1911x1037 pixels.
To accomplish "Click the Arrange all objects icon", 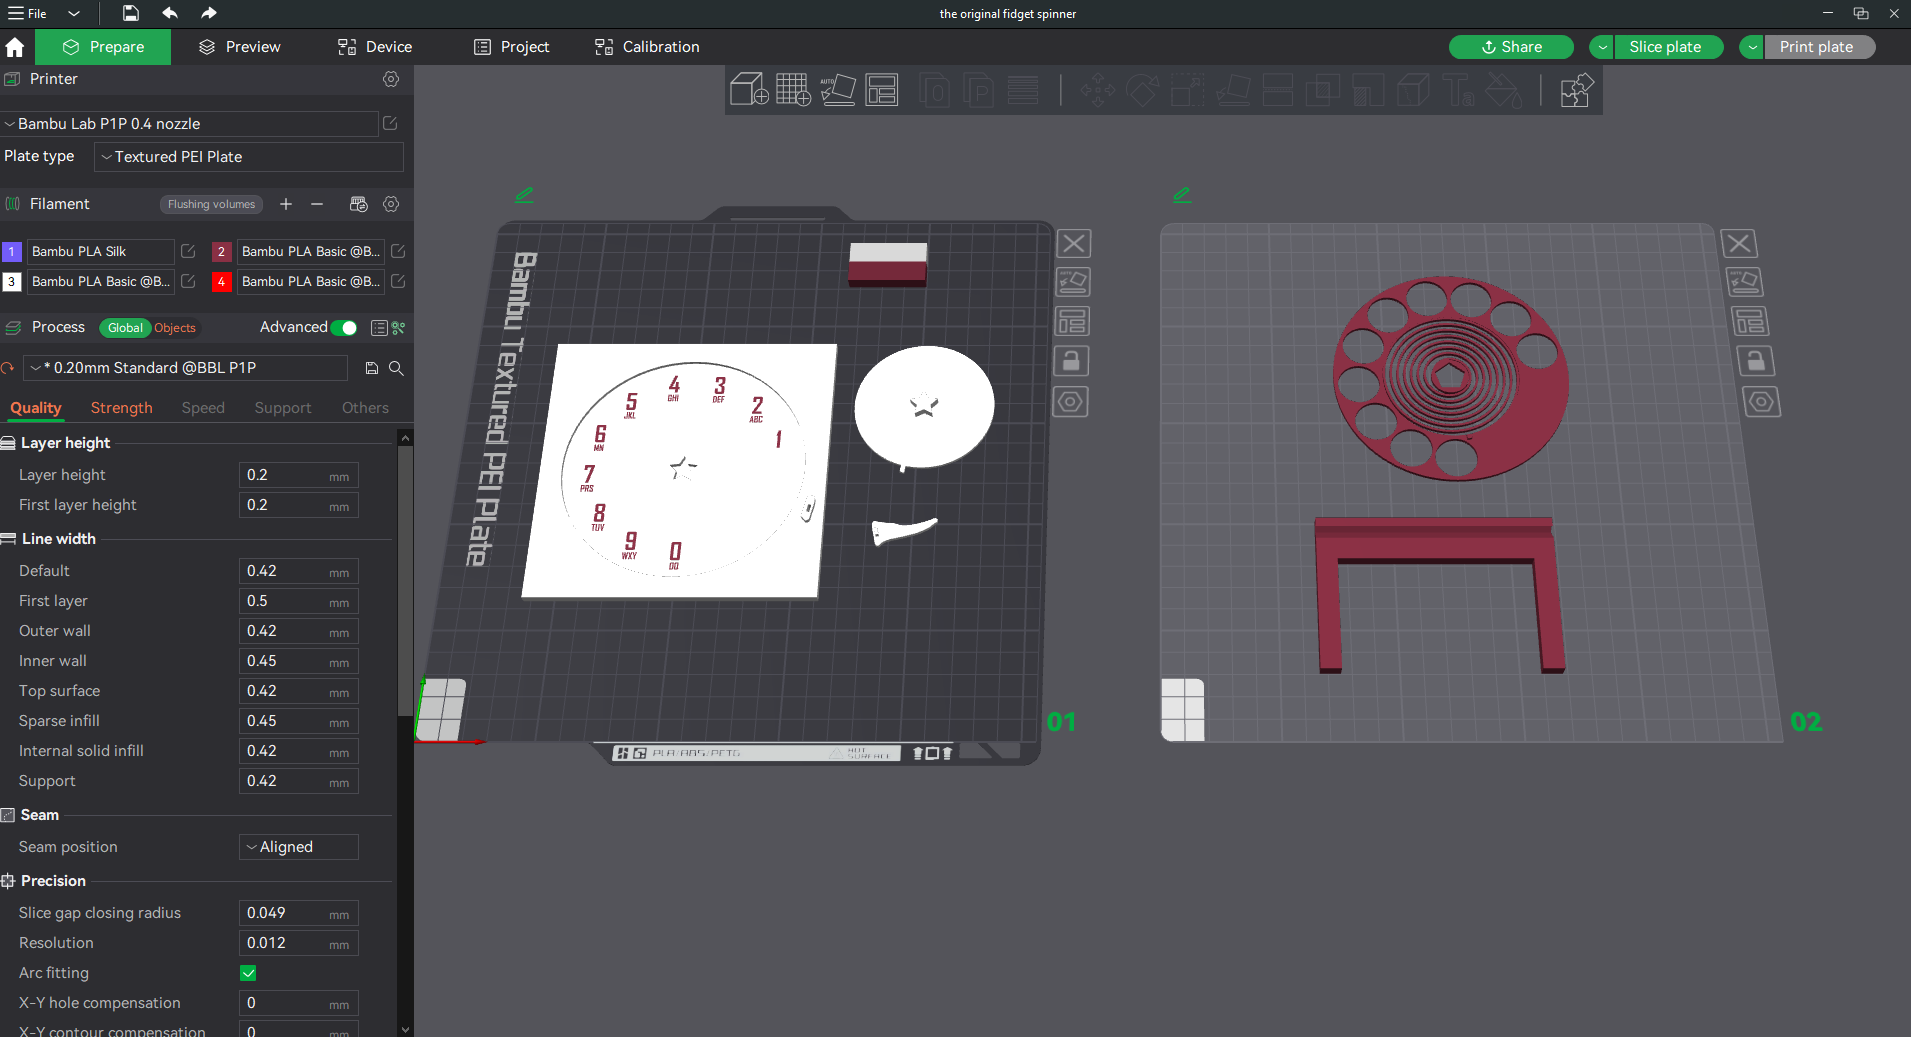I will pyautogui.click(x=882, y=90).
